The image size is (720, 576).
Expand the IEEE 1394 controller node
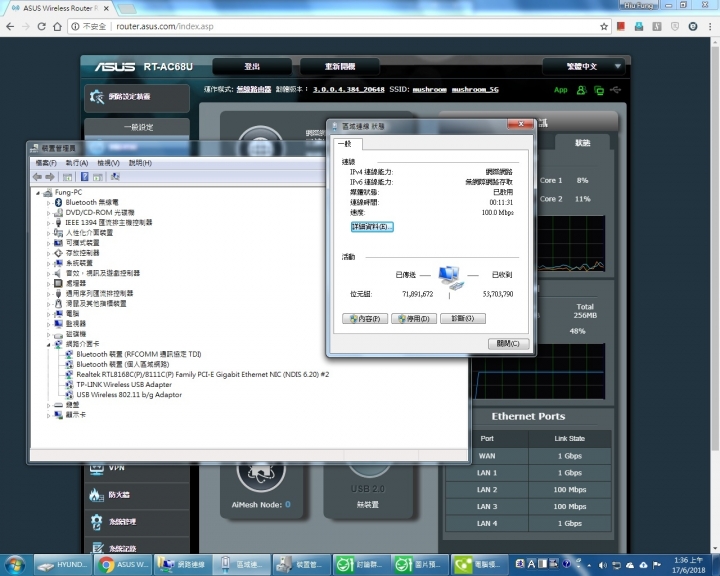click(x=49, y=223)
